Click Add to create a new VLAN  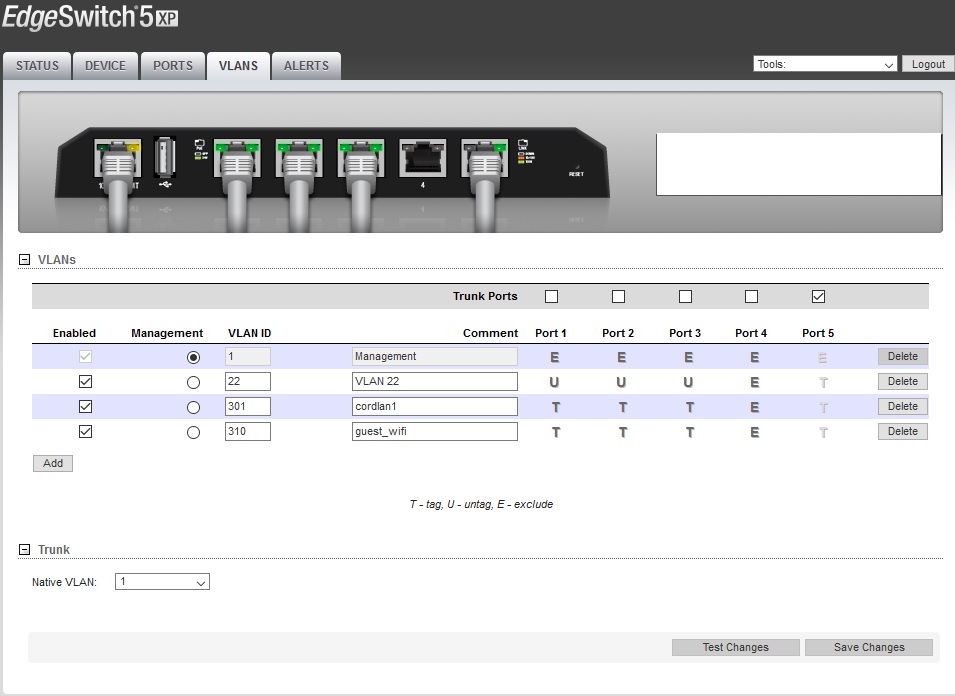point(53,463)
